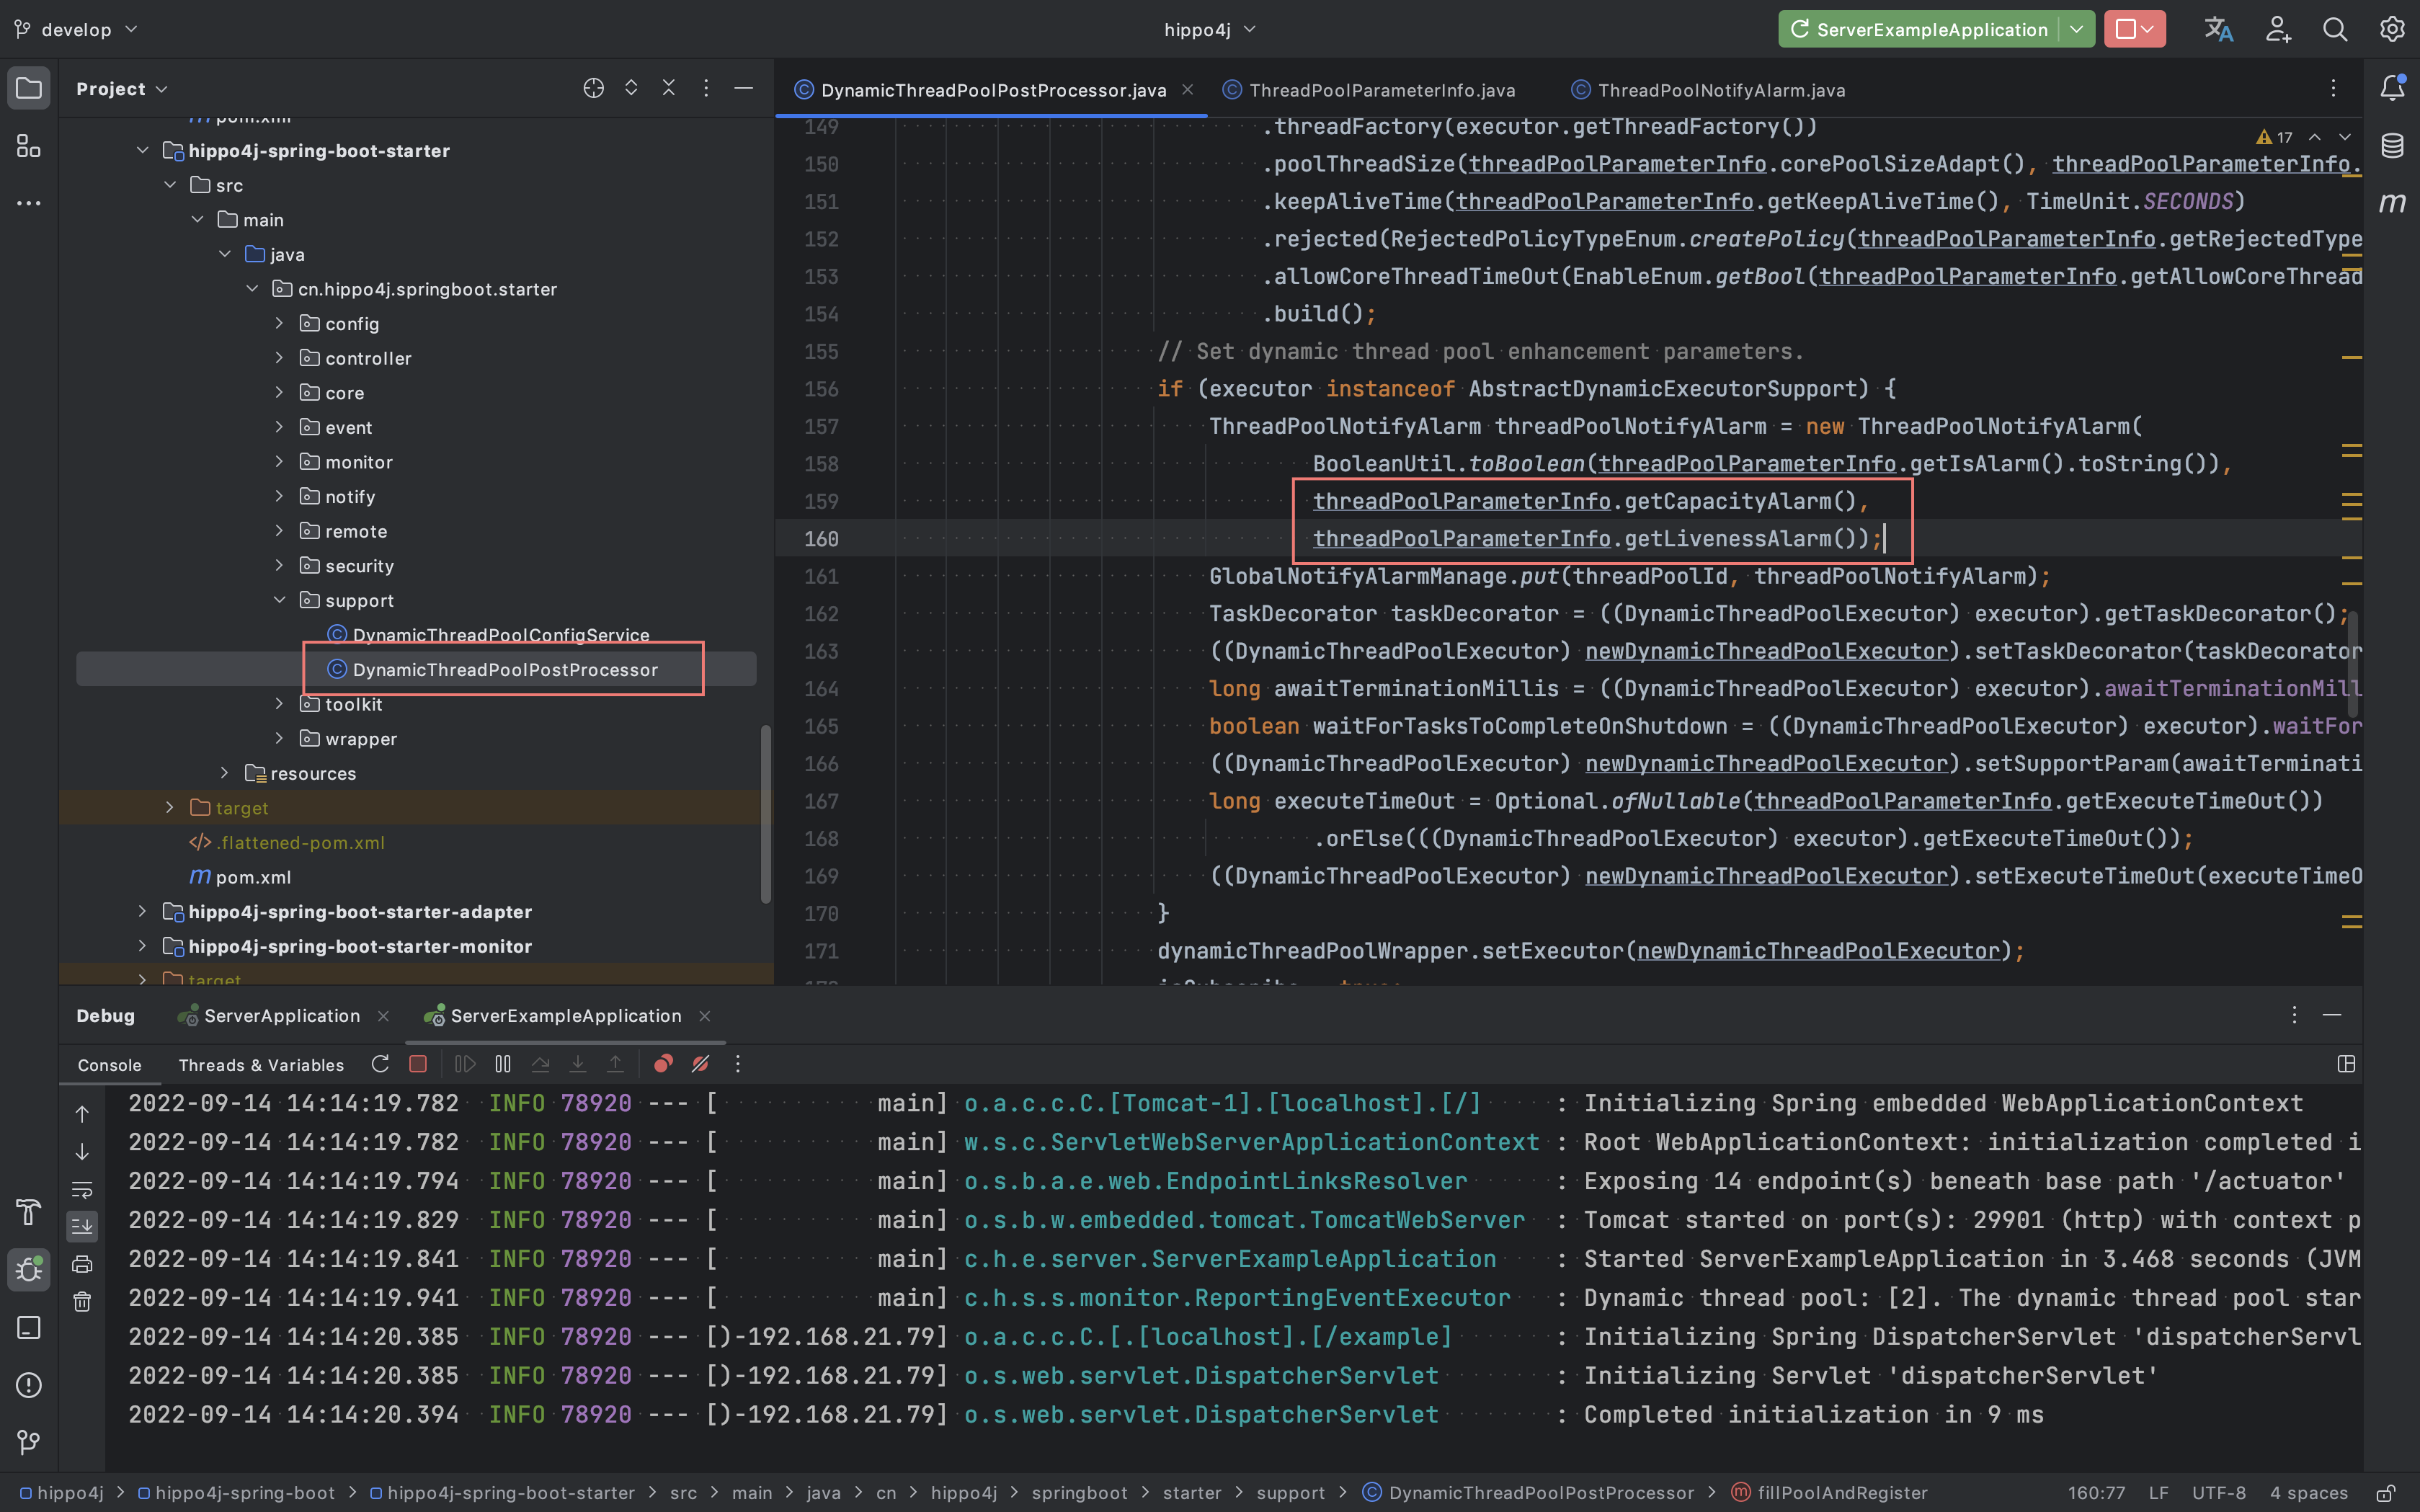Toggle soft-wrap in the console
Image resolution: width=2420 pixels, height=1512 pixels.
82,1189
